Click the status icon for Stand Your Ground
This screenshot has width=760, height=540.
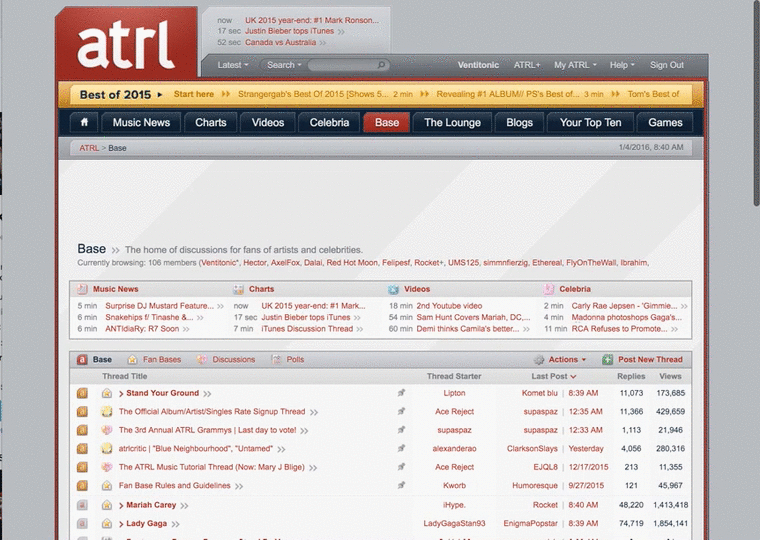point(82,393)
